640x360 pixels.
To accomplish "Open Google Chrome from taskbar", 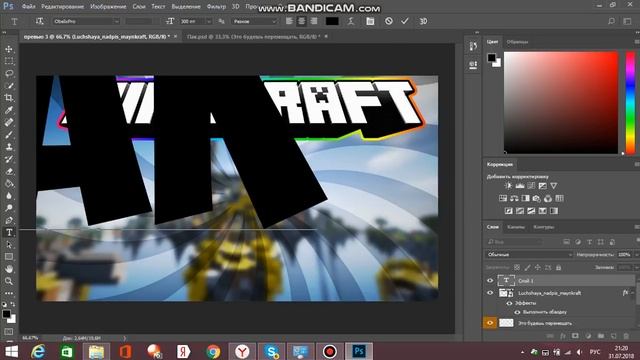I will pyautogui.click(x=213, y=351).
